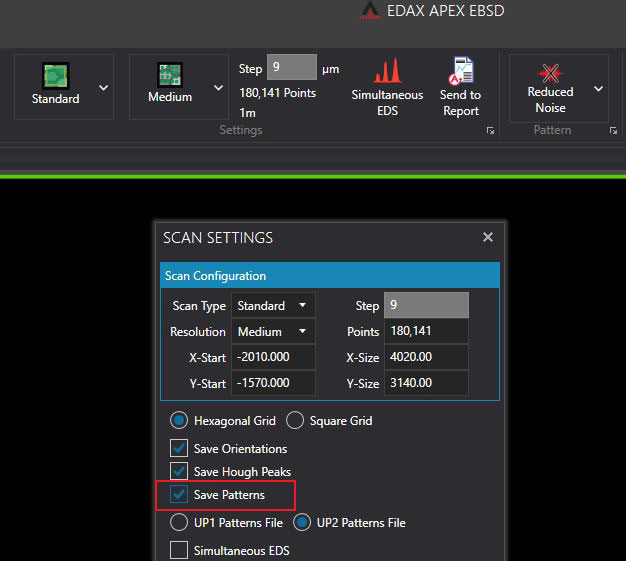The height and width of the screenshot is (561, 626).
Task: Click the Step field in the ribbon
Action: (x=291, y=69)
